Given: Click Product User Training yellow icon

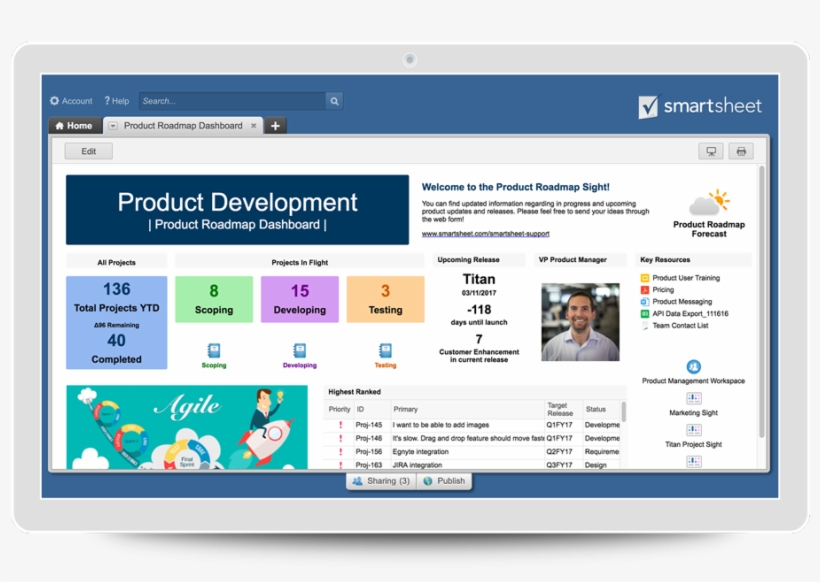Looking at the screenshot, I should coord(645,278).
